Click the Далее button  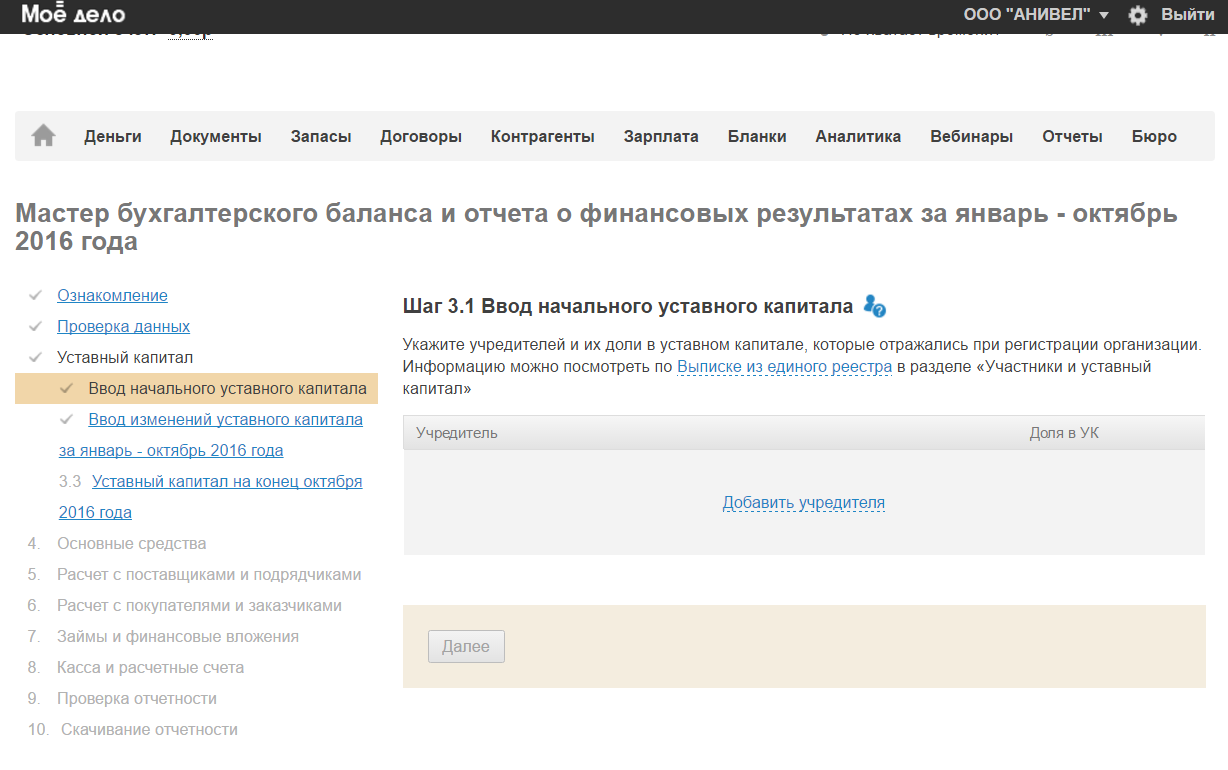pyautogui.click(x=466, y=646)
